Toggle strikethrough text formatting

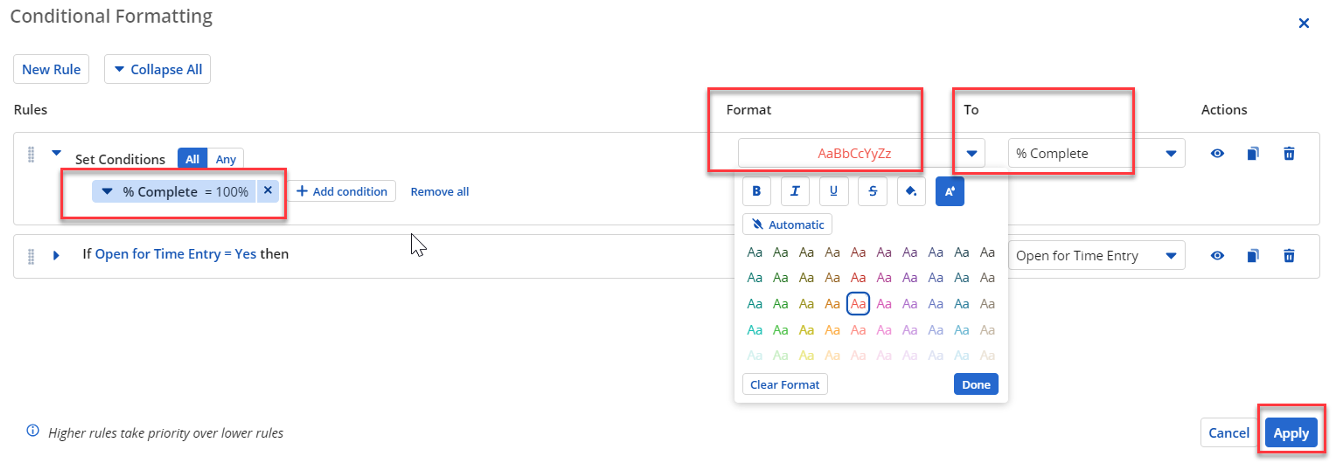(x=872, y=191)
